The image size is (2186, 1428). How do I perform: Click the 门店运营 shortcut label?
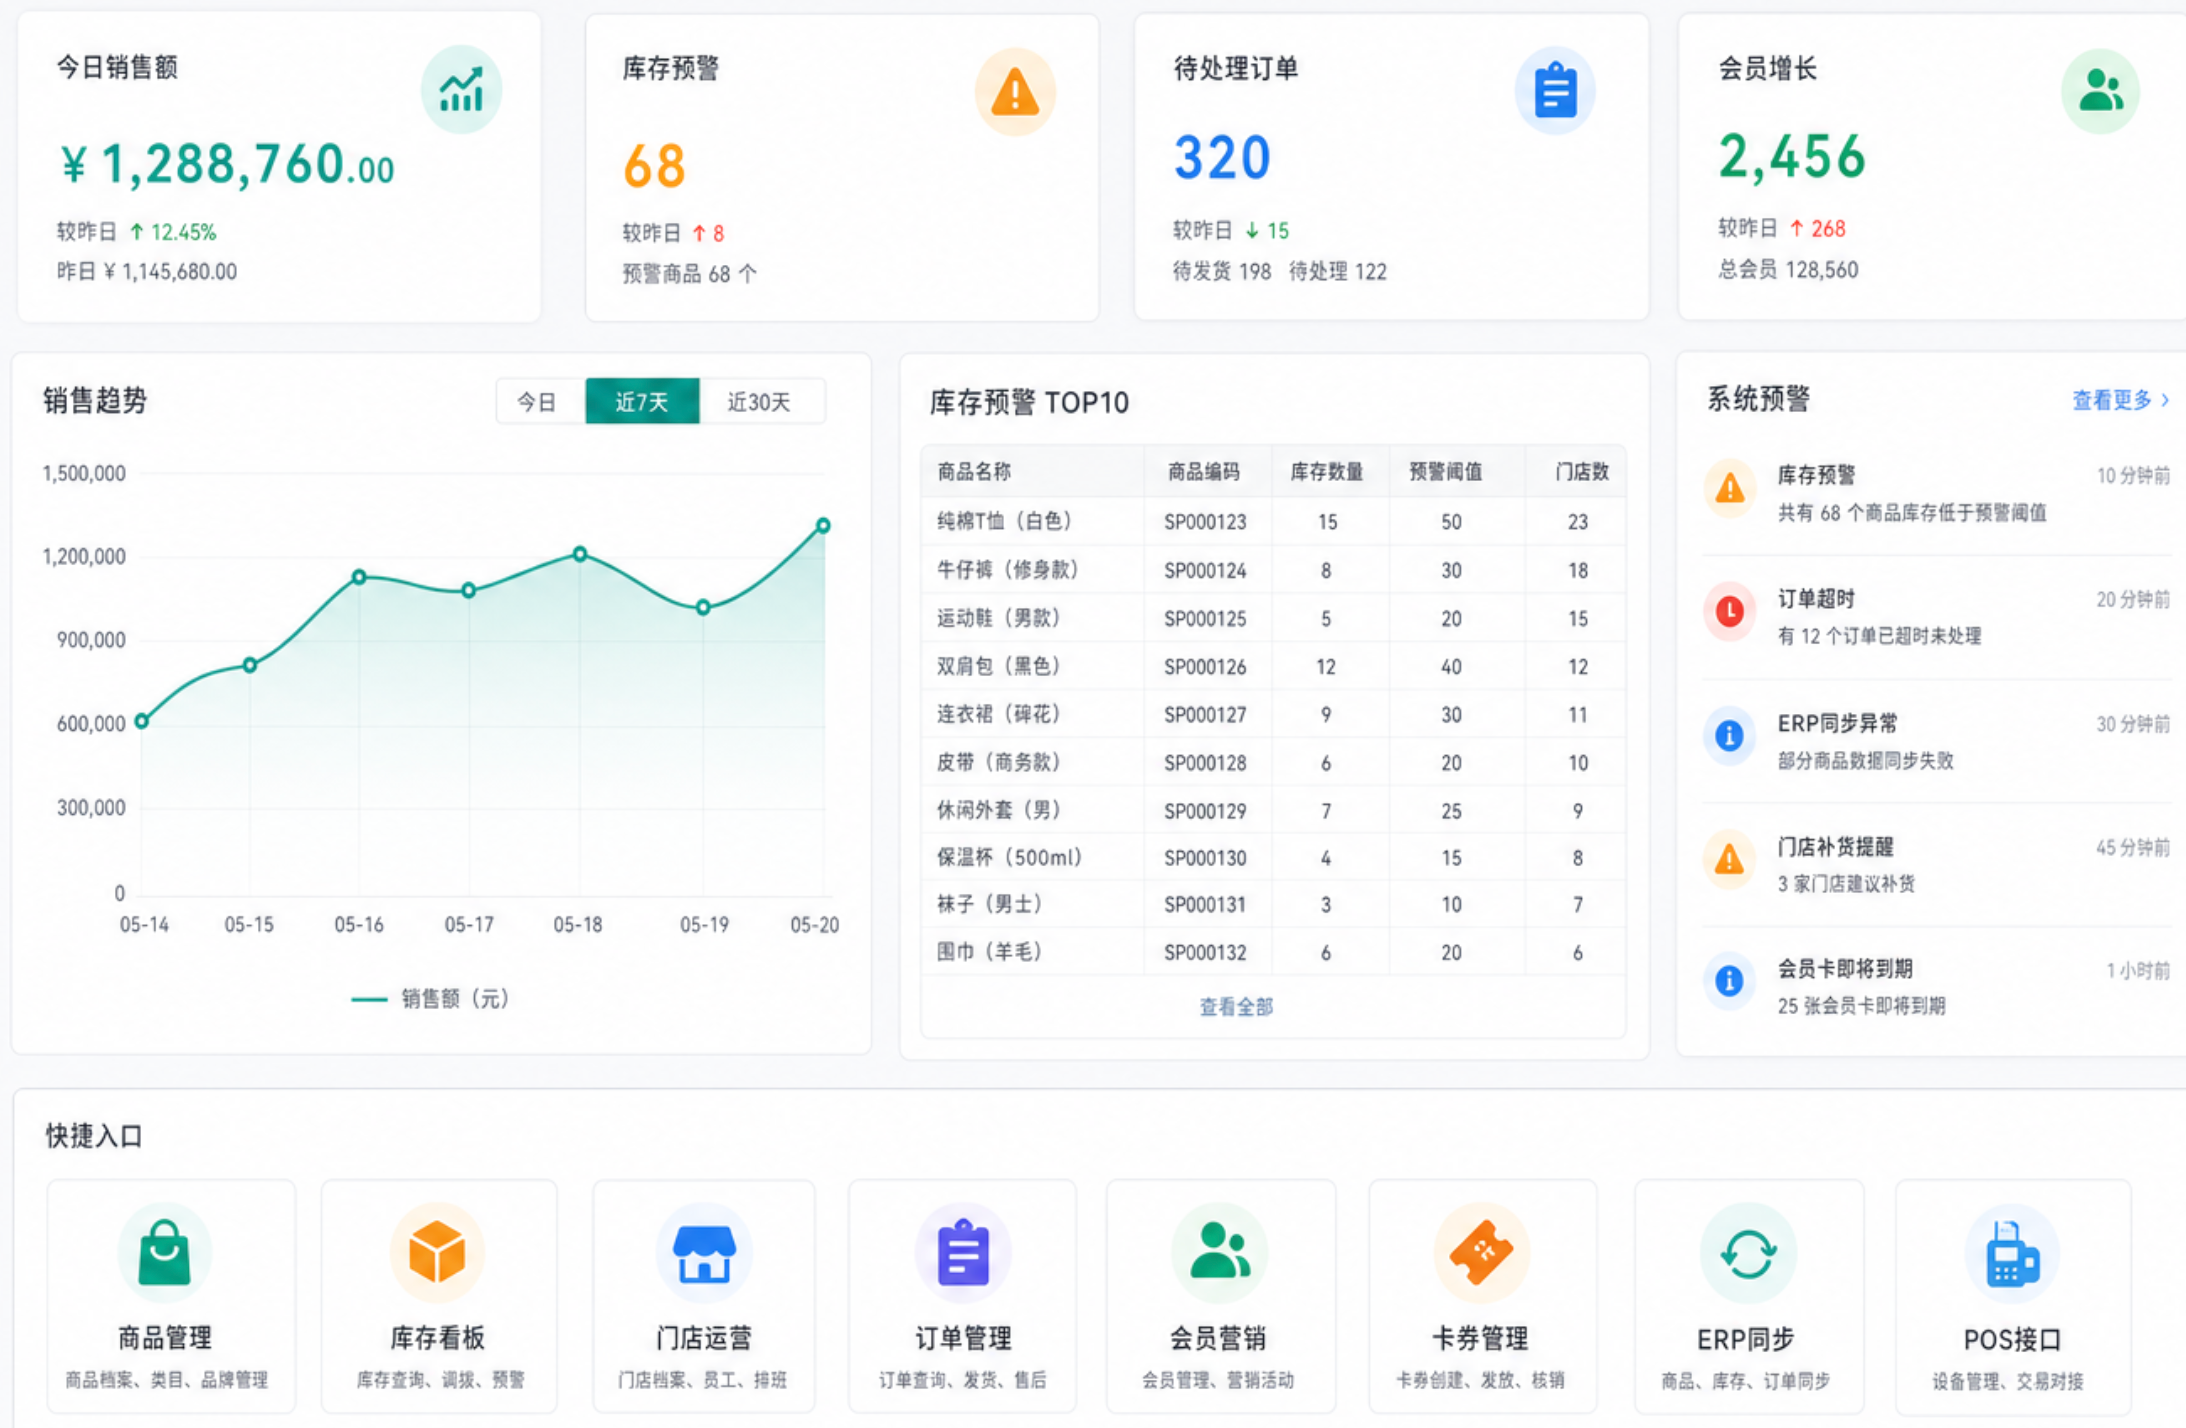pos(704,1338)
